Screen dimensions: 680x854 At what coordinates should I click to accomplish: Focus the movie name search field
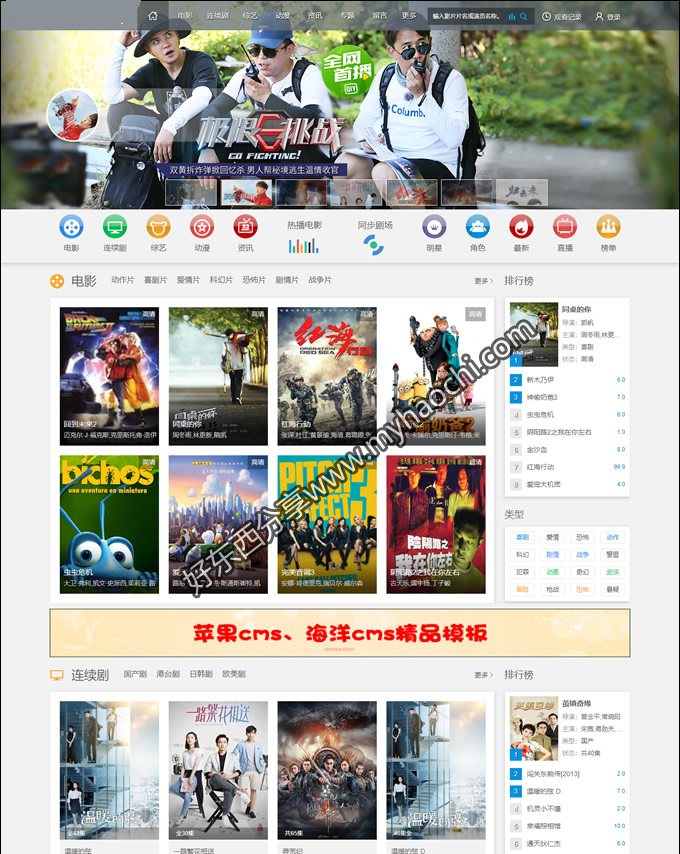coord(467,16)
